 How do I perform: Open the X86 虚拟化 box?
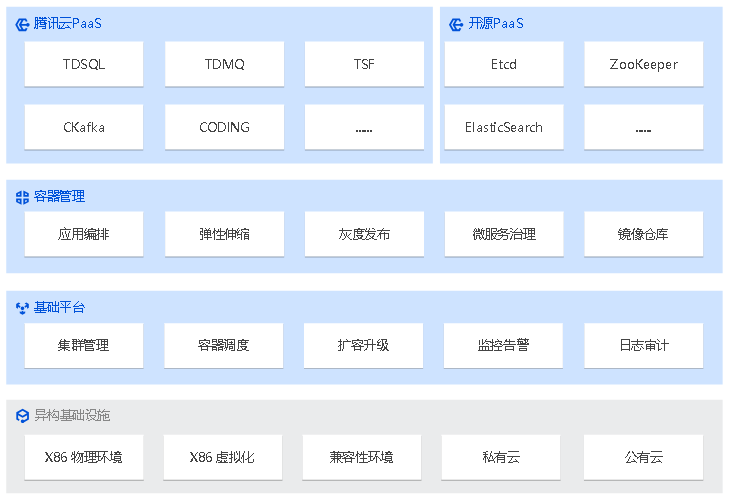coord(223,457)
